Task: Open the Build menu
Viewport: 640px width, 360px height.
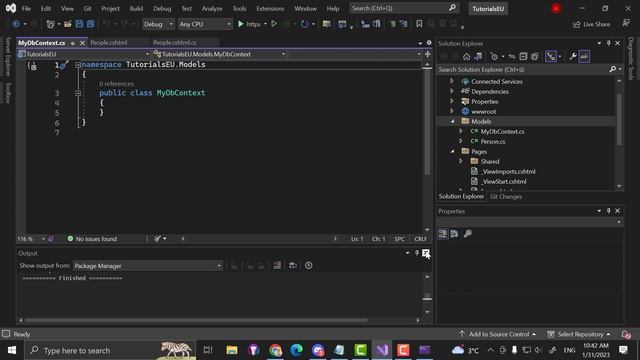Action: coord(136,9)
